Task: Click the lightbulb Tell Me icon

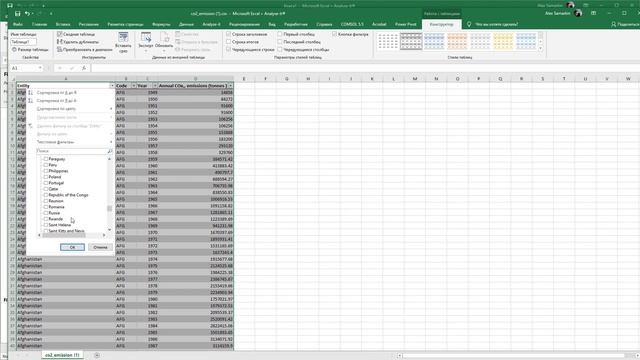Action: click(469, 24)
